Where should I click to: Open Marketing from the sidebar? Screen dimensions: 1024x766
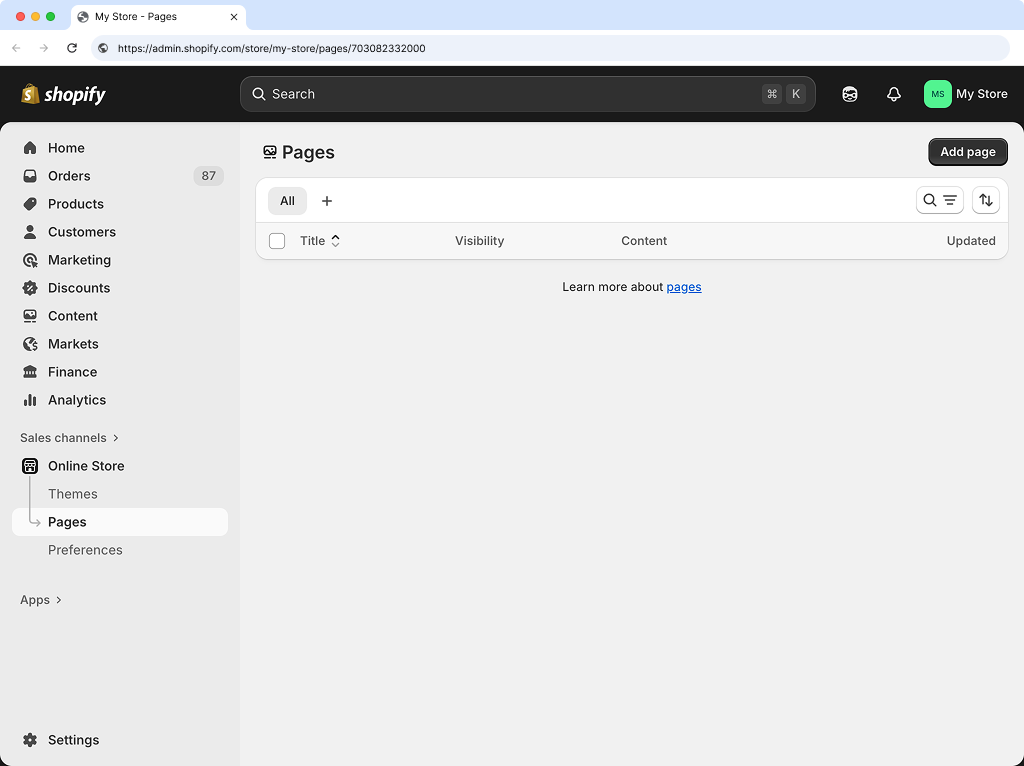[78, 259]
